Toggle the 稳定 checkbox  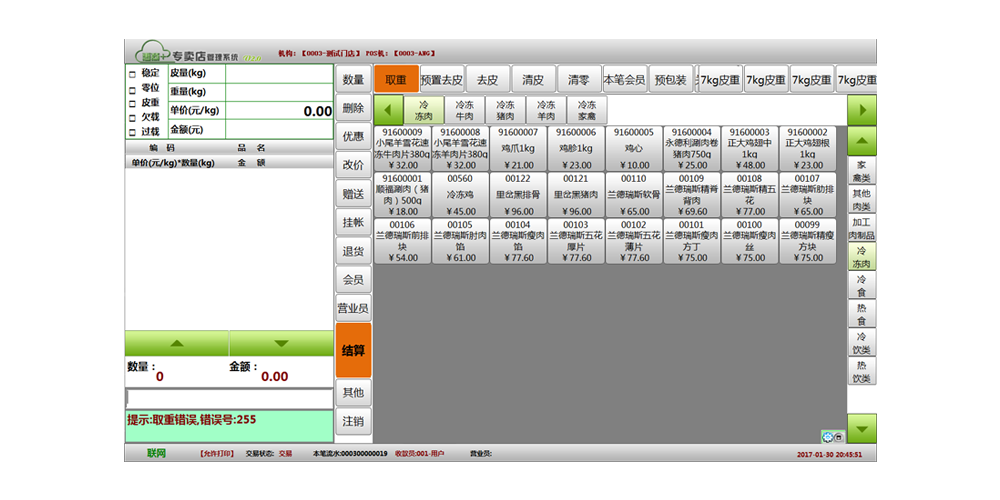tap(132, 73)
